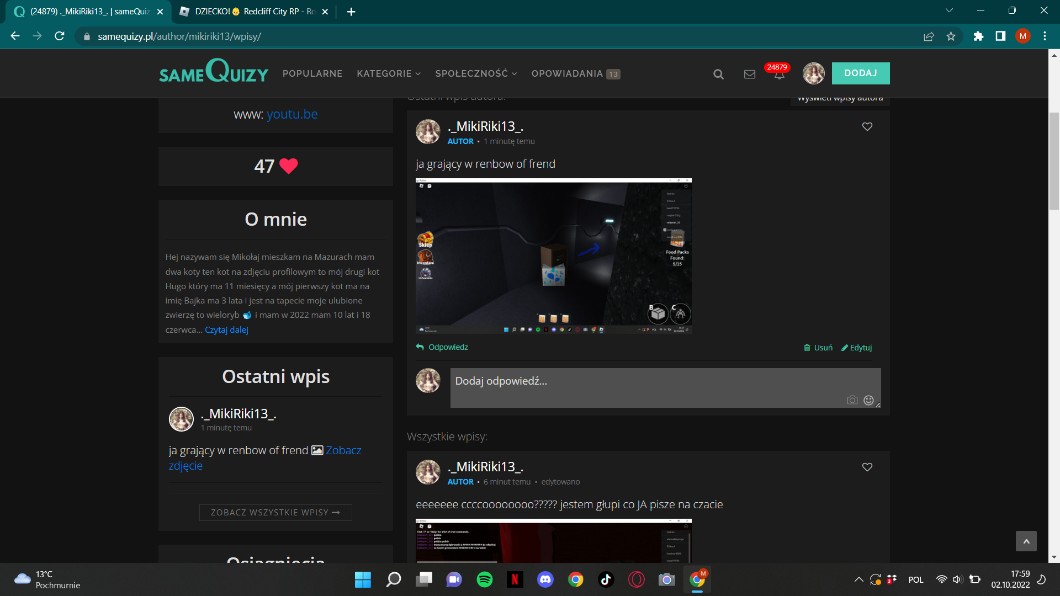Open Spotify from the taskbar

pos(484,579)
